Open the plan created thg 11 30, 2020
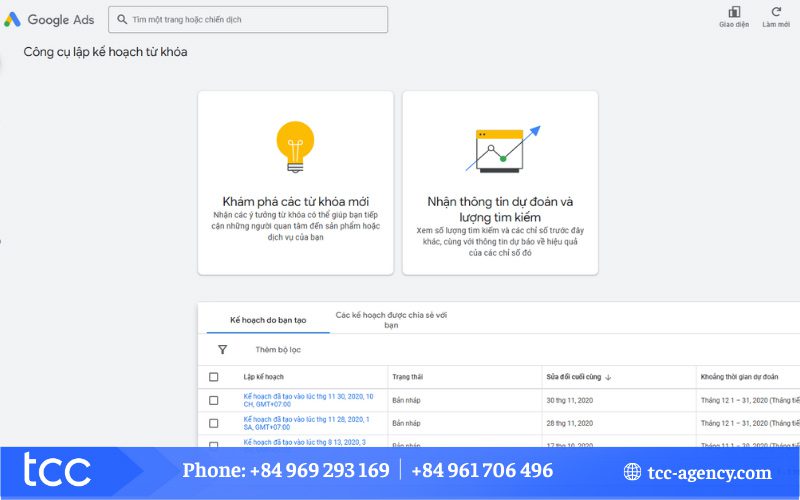This screenshot has width=800, height=500. tap(307, 400)
